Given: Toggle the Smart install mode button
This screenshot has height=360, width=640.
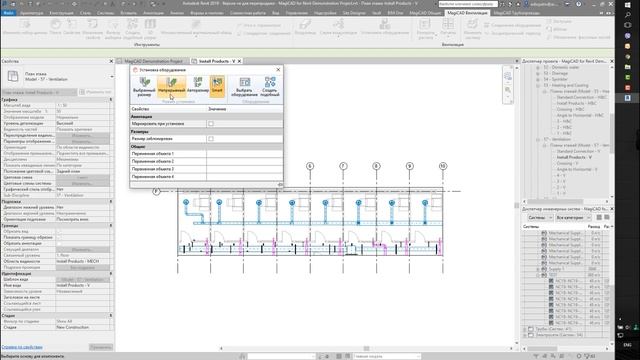Looking at the screenshot, I should [x=217, y=87].
